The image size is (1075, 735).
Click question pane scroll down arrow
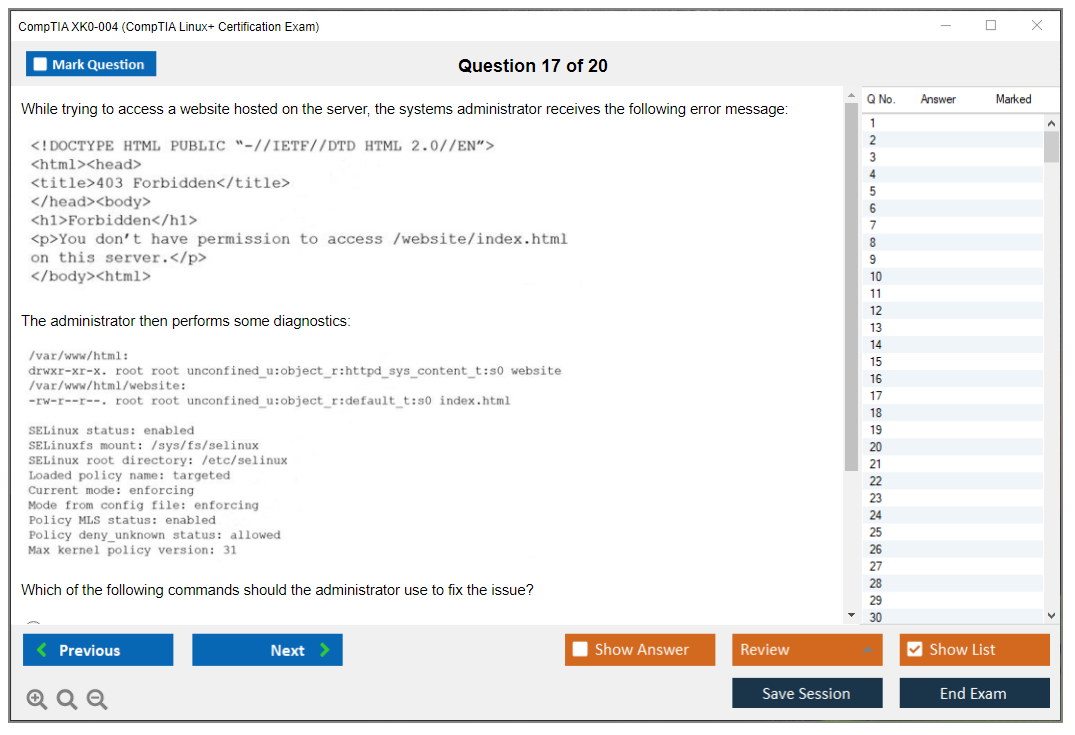click(851, 615)
